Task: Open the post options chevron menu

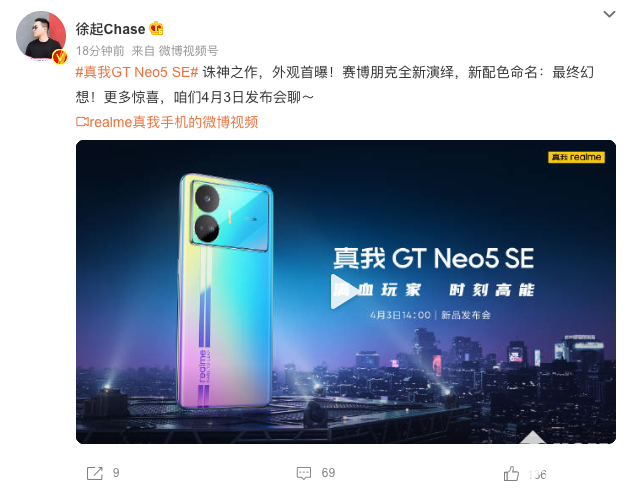Action: 609,14
